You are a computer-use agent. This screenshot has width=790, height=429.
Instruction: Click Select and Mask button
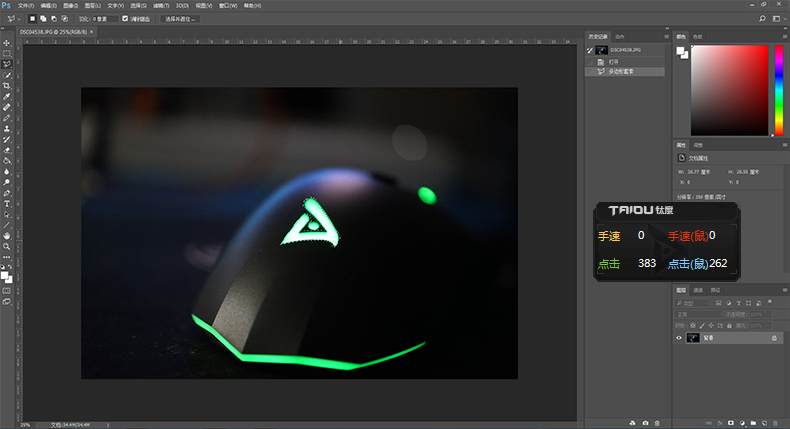coord(180,19)
